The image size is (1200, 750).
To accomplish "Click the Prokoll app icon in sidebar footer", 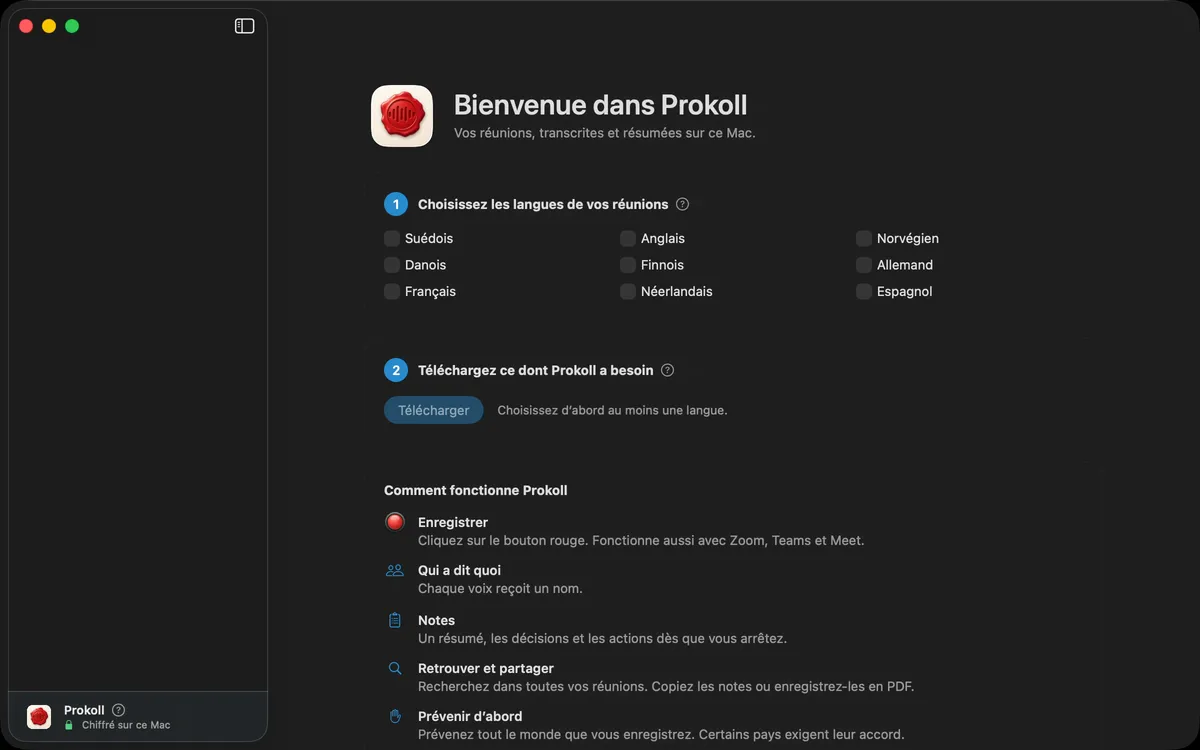I will [x=39, y=717].
